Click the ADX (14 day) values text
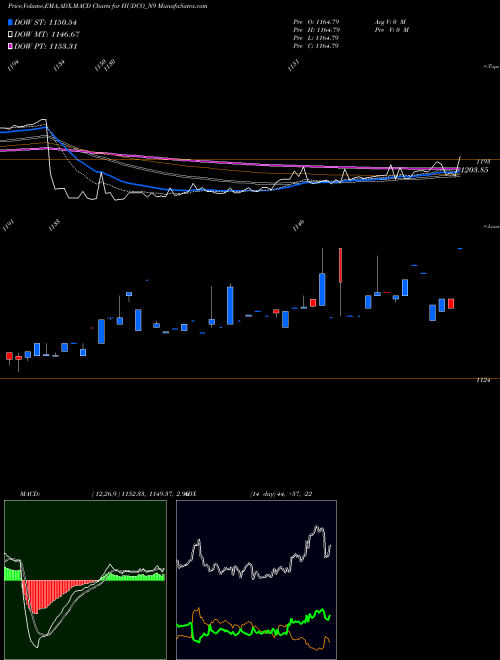This screenshot has width=500, height=660. pyautogui.click(x=281, y=494)
